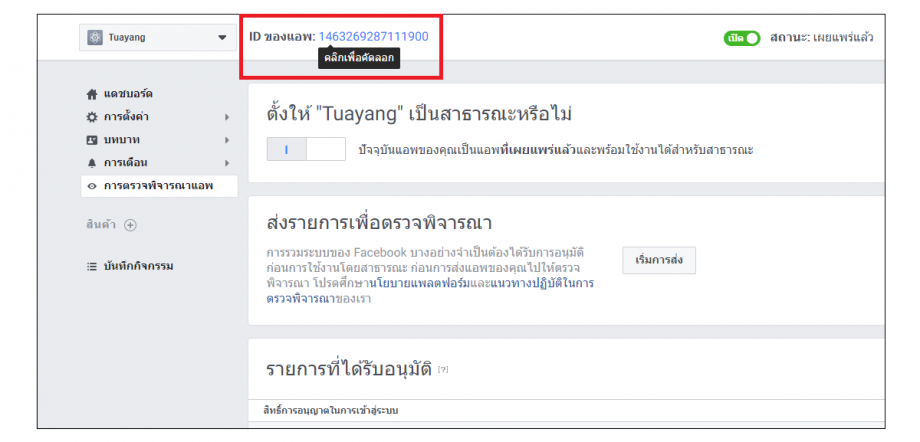
Task: Click the เริ่มการส่ง button
Action: (659, 260)
